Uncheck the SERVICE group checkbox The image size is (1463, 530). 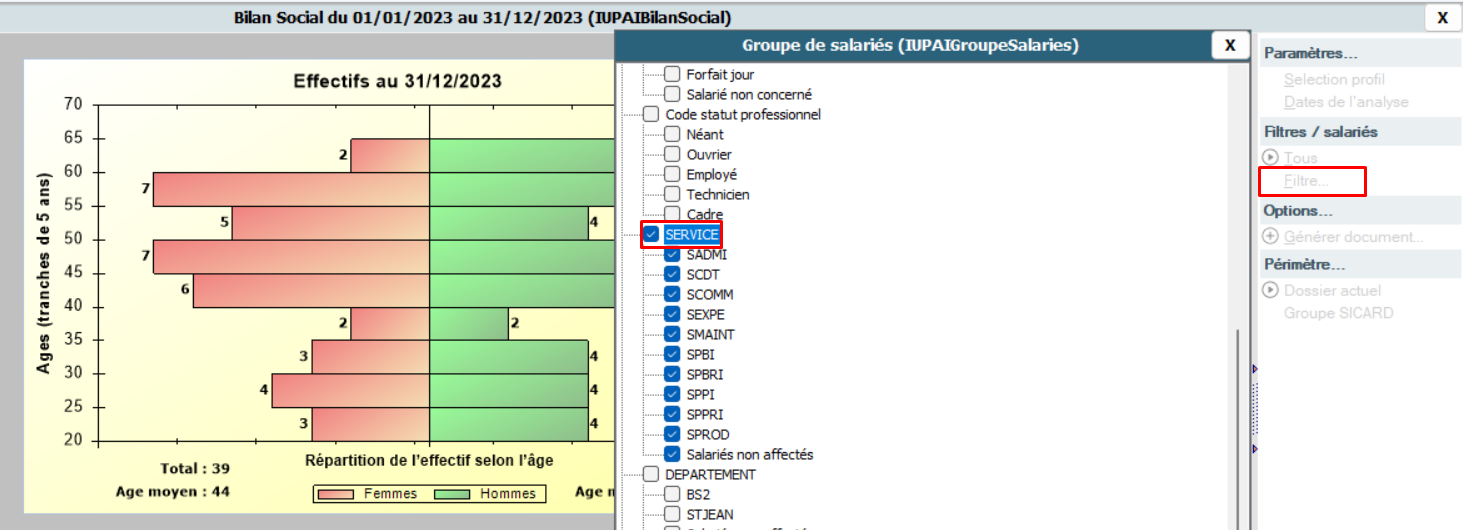651,234
